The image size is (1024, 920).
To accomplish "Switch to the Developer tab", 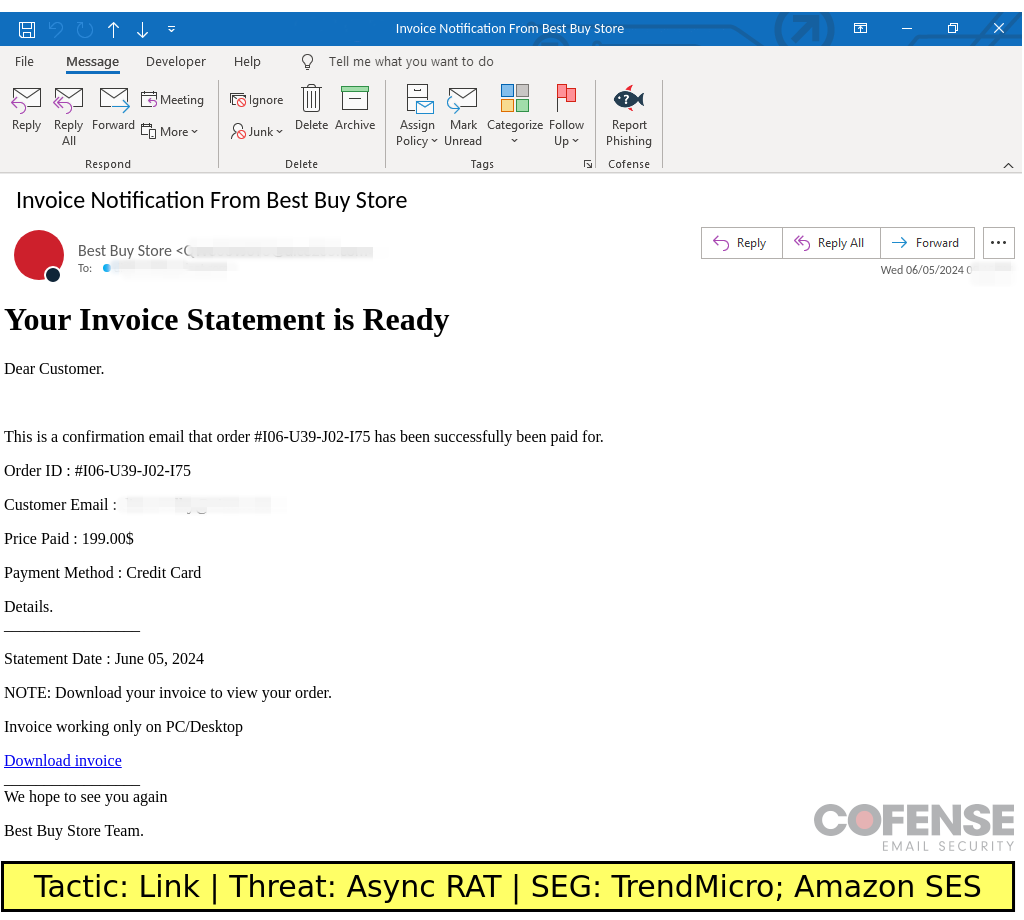I will coord(176,62).
